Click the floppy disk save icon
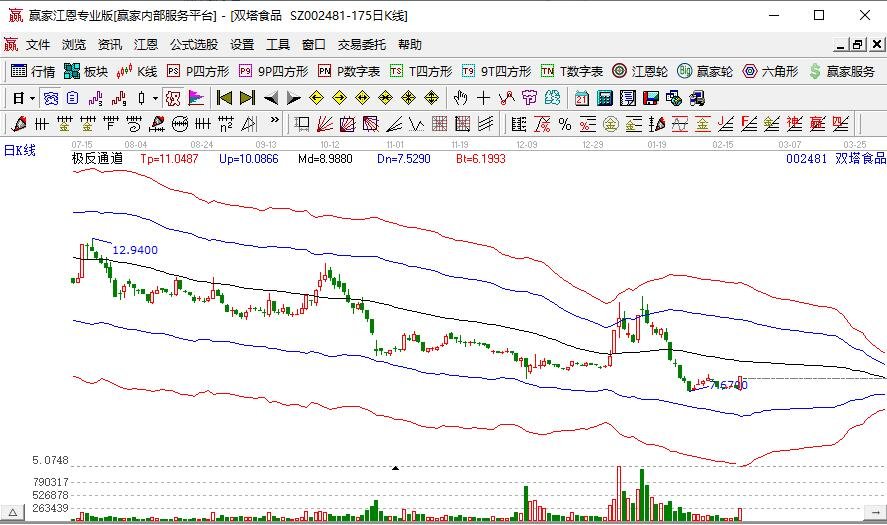This screenshot has width=887, height=525. point(651,98)
